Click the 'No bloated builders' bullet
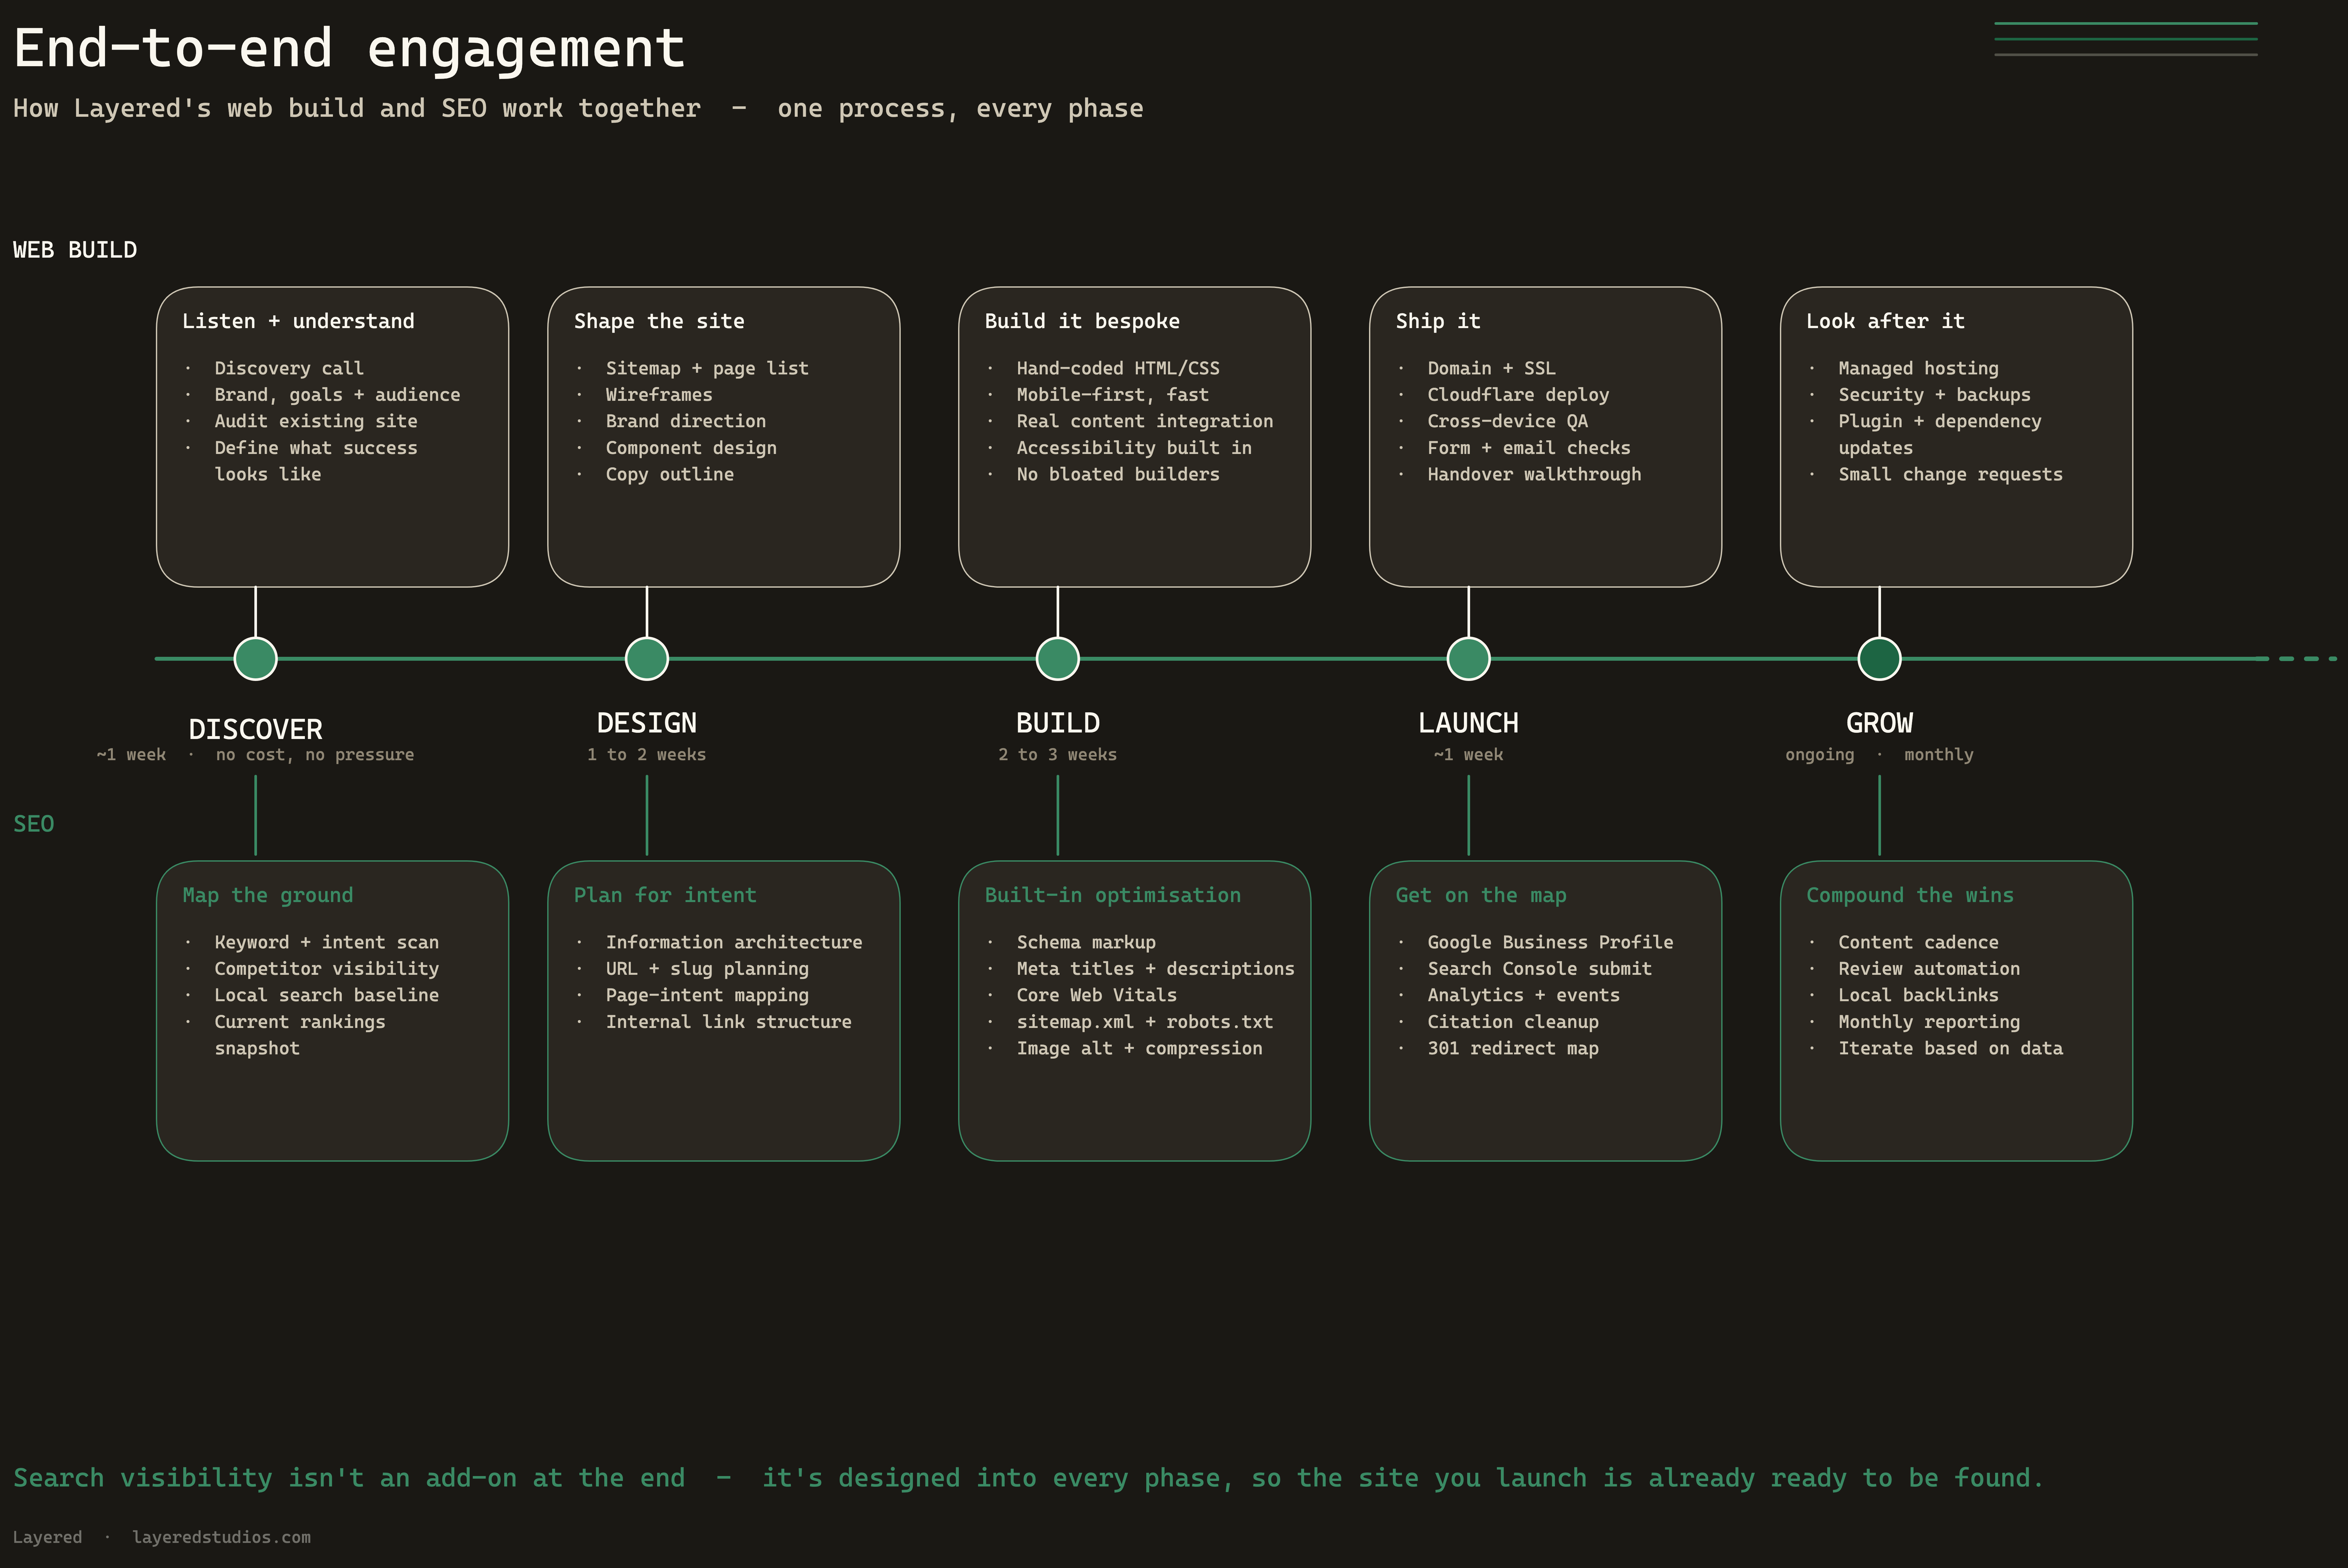The width and height of the screenshot is (2348, 1568). click(x=1118, y=474)
